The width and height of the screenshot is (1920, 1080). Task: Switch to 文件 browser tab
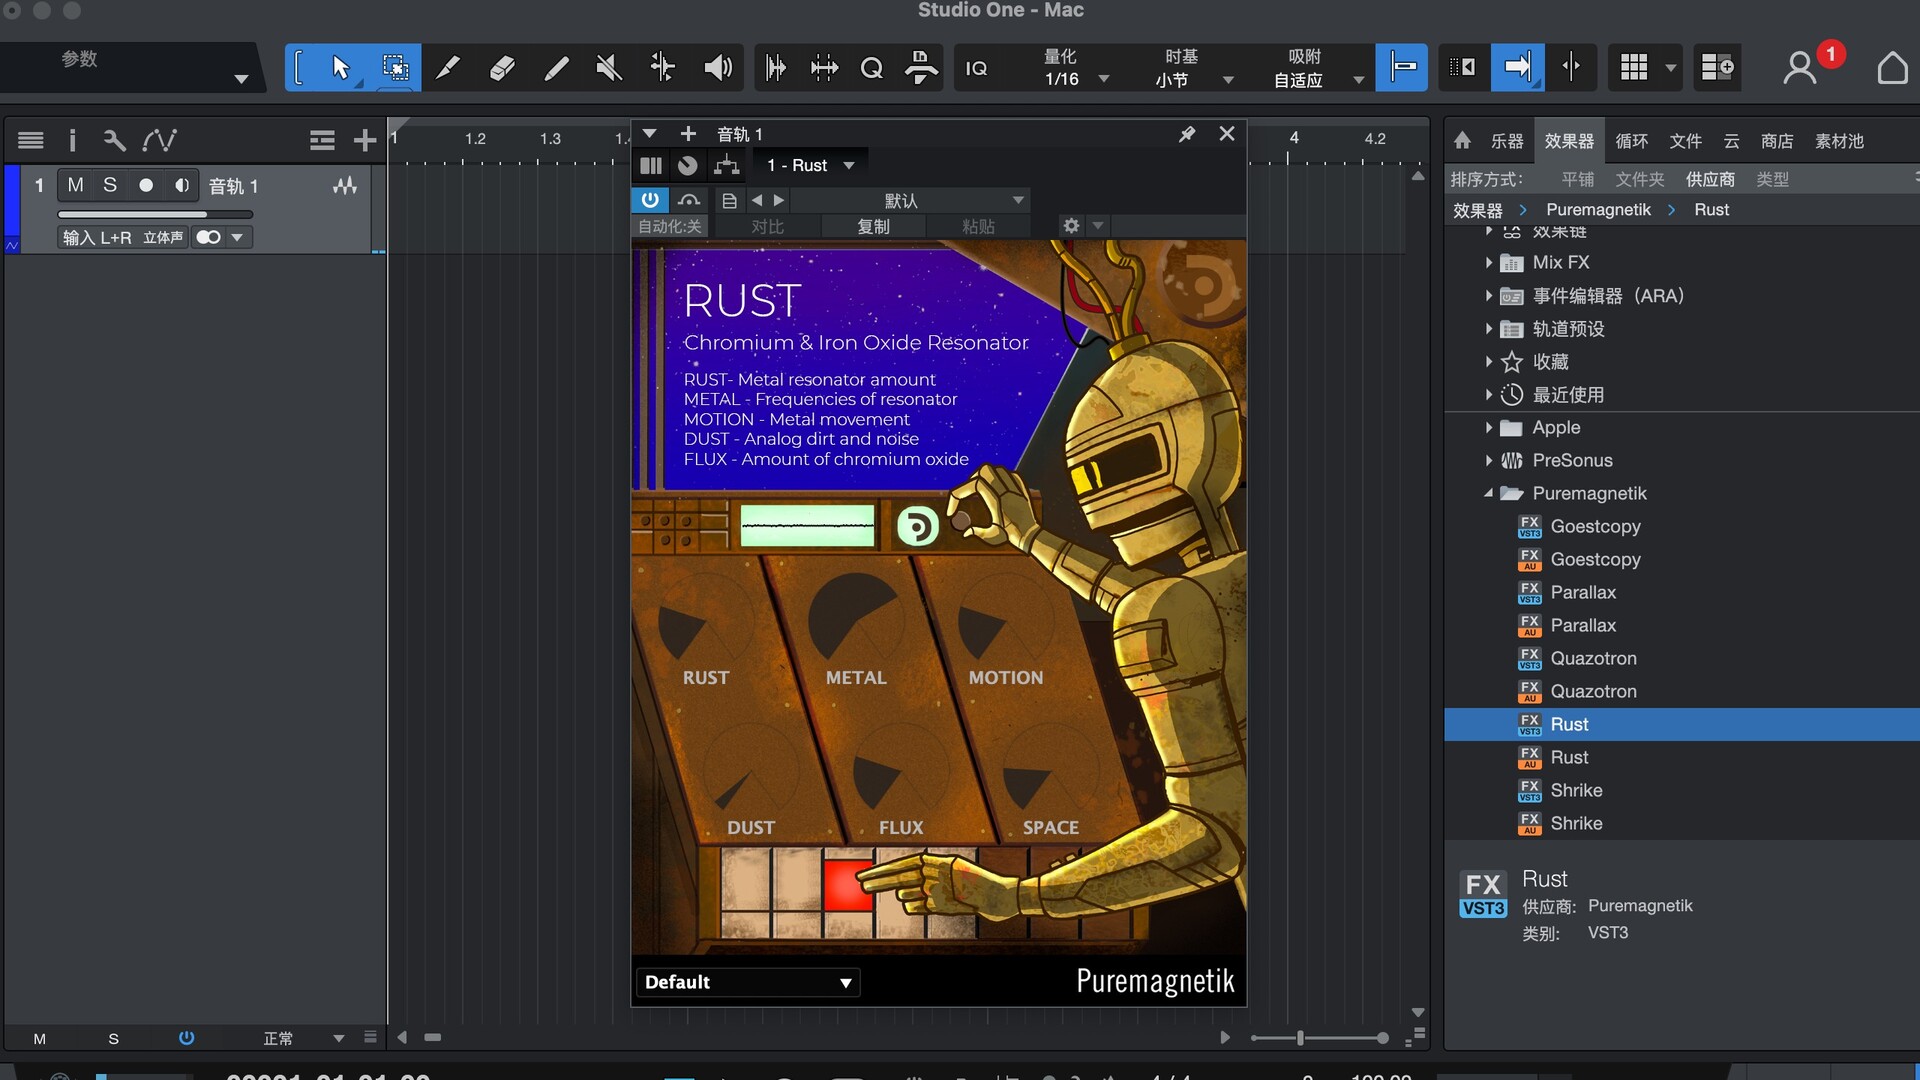click(x=1685, y=141)
